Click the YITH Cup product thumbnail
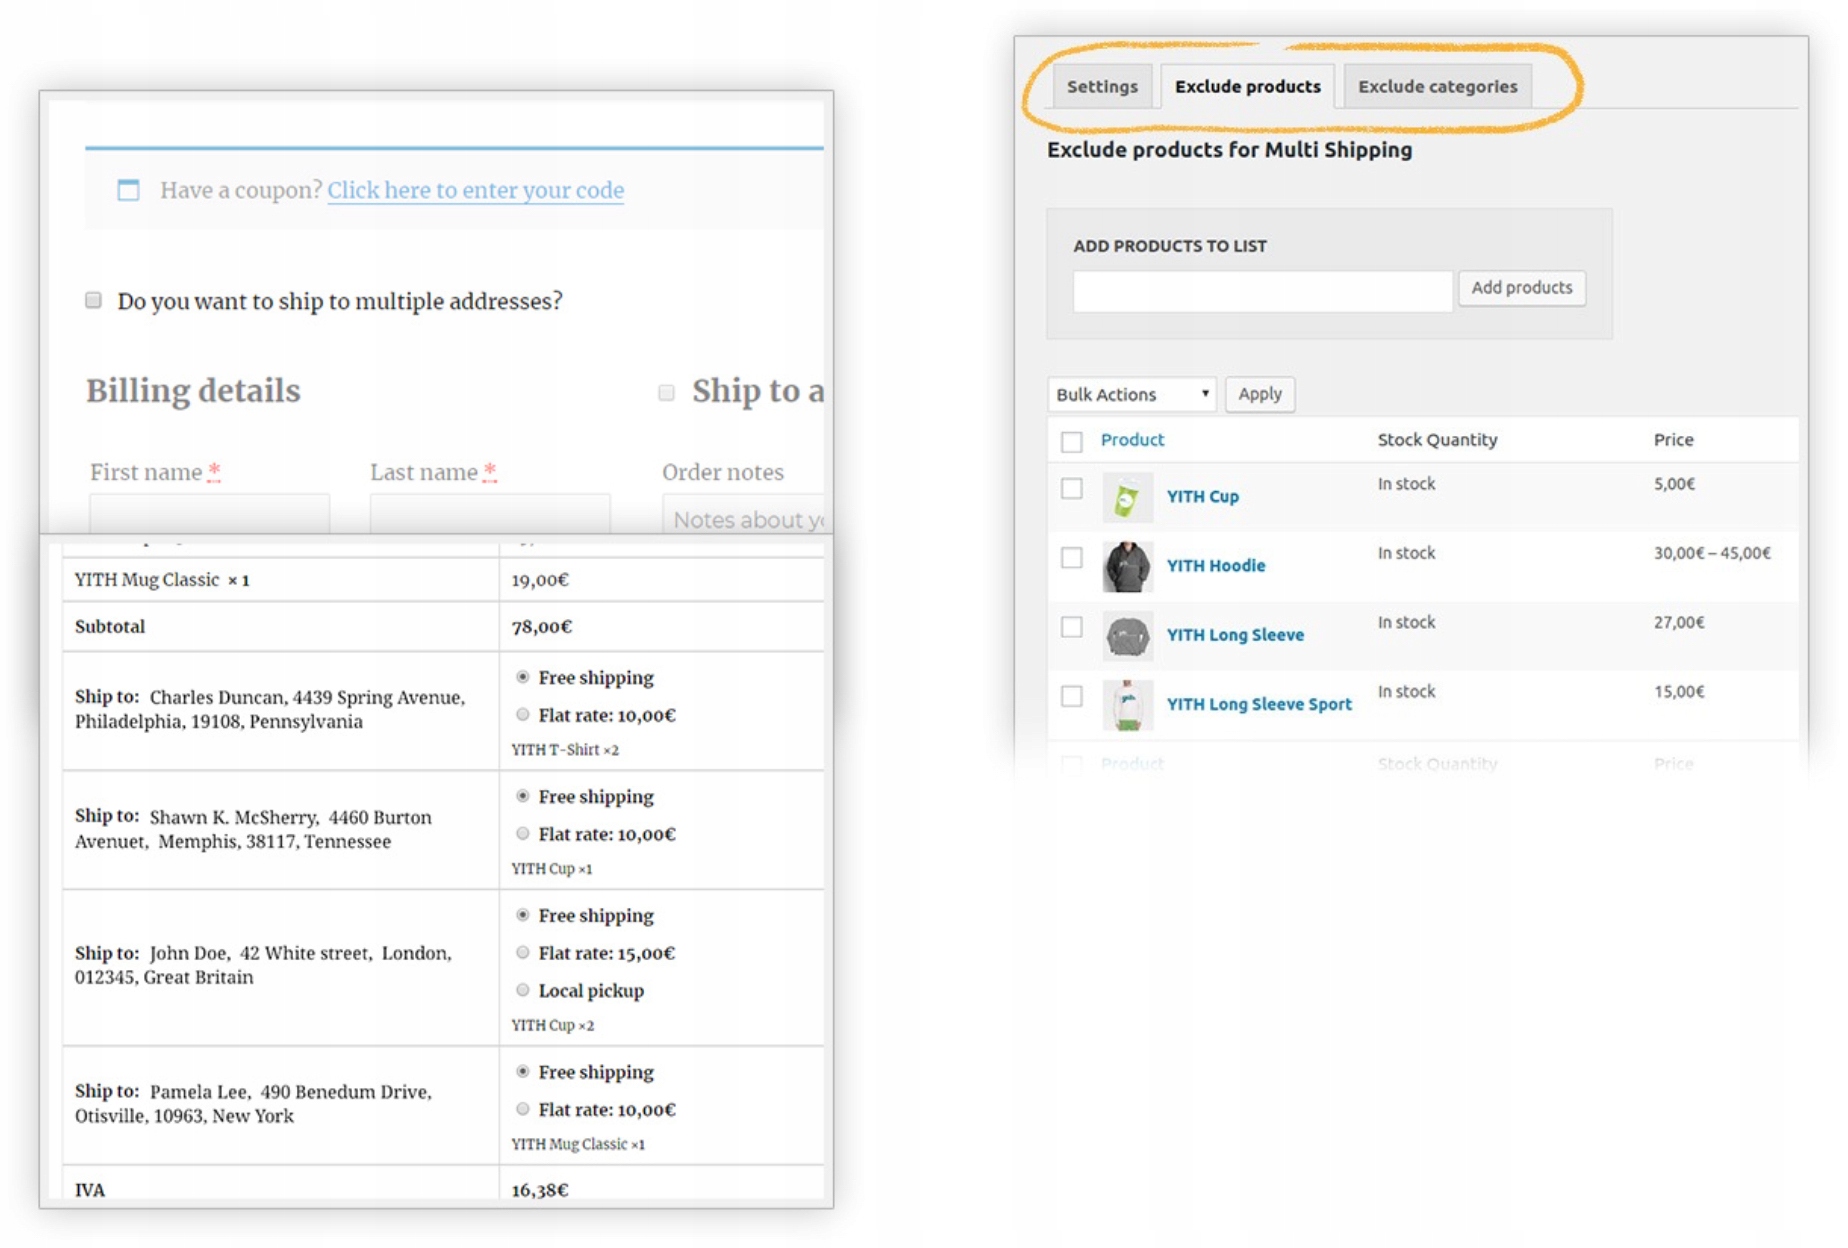Image resolution: width=1848 pixels, height=1248 pixels. (x=1127, y=497)
